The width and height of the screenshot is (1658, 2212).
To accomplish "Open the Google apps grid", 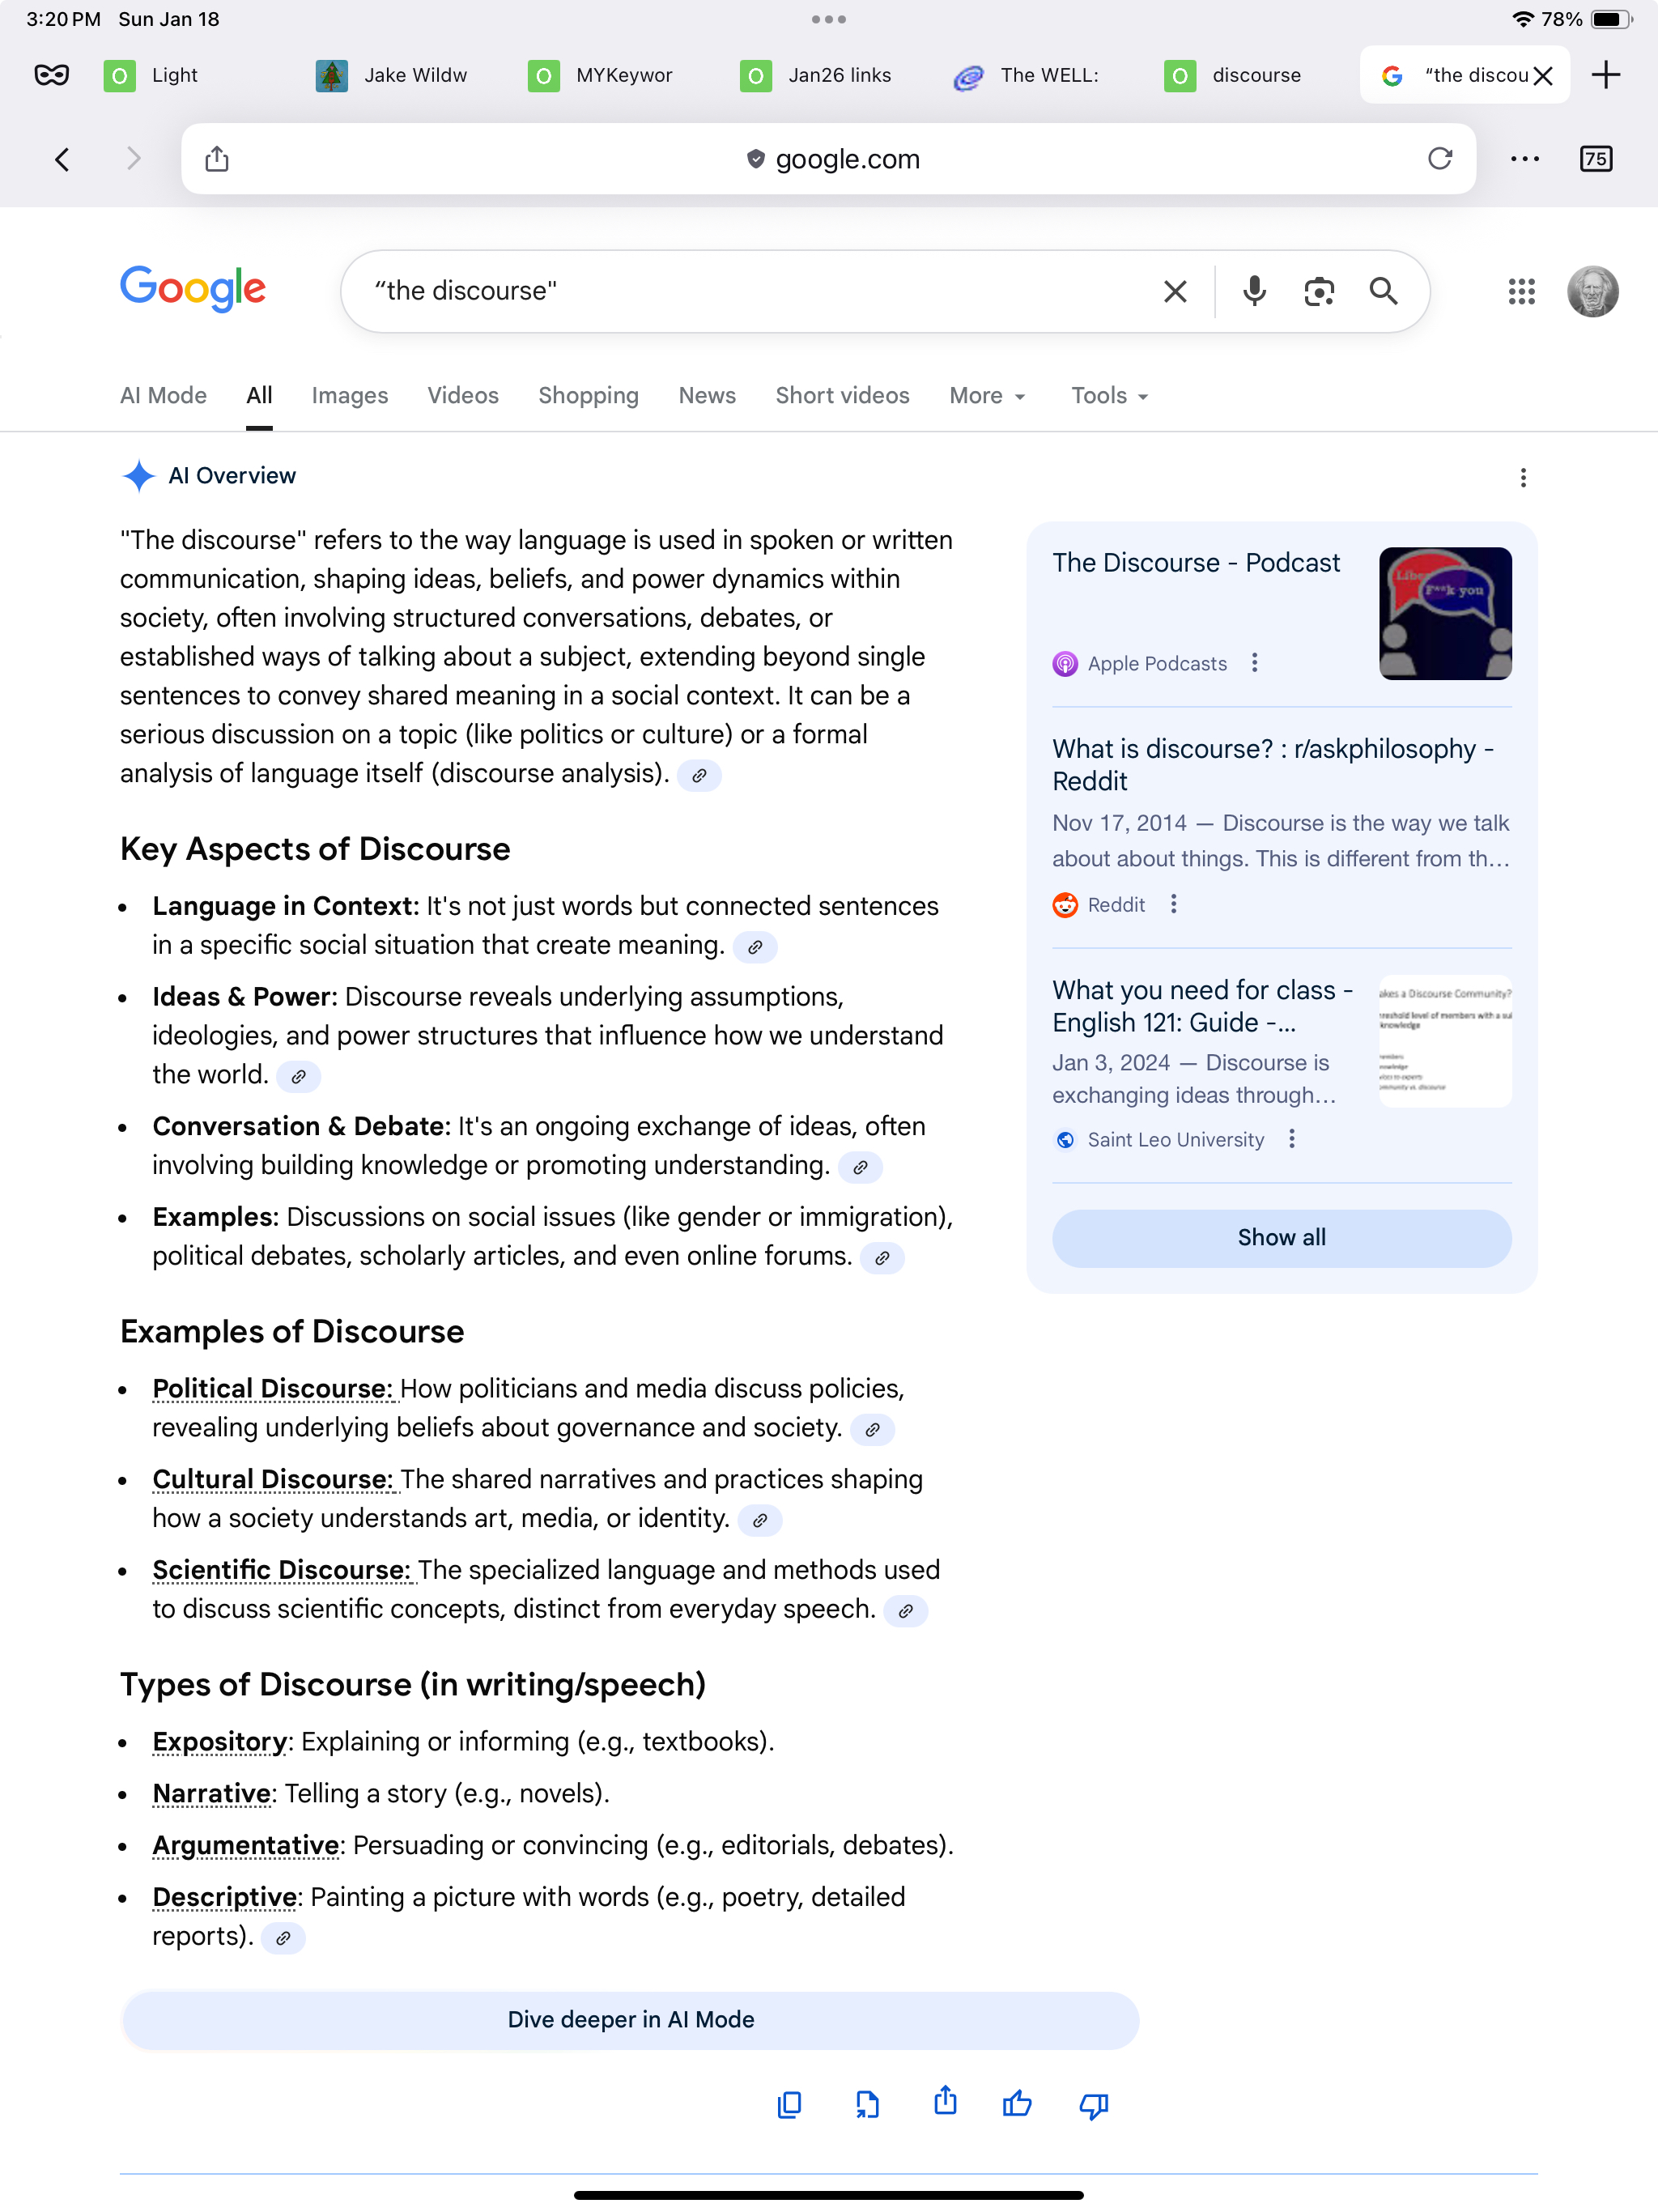I will [1521, 291].
